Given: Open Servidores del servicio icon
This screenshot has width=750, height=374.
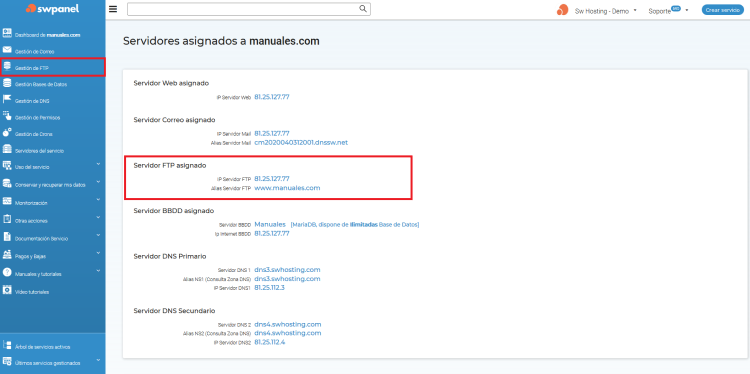Looking at the screenshot, I should [x=7, y=149].
